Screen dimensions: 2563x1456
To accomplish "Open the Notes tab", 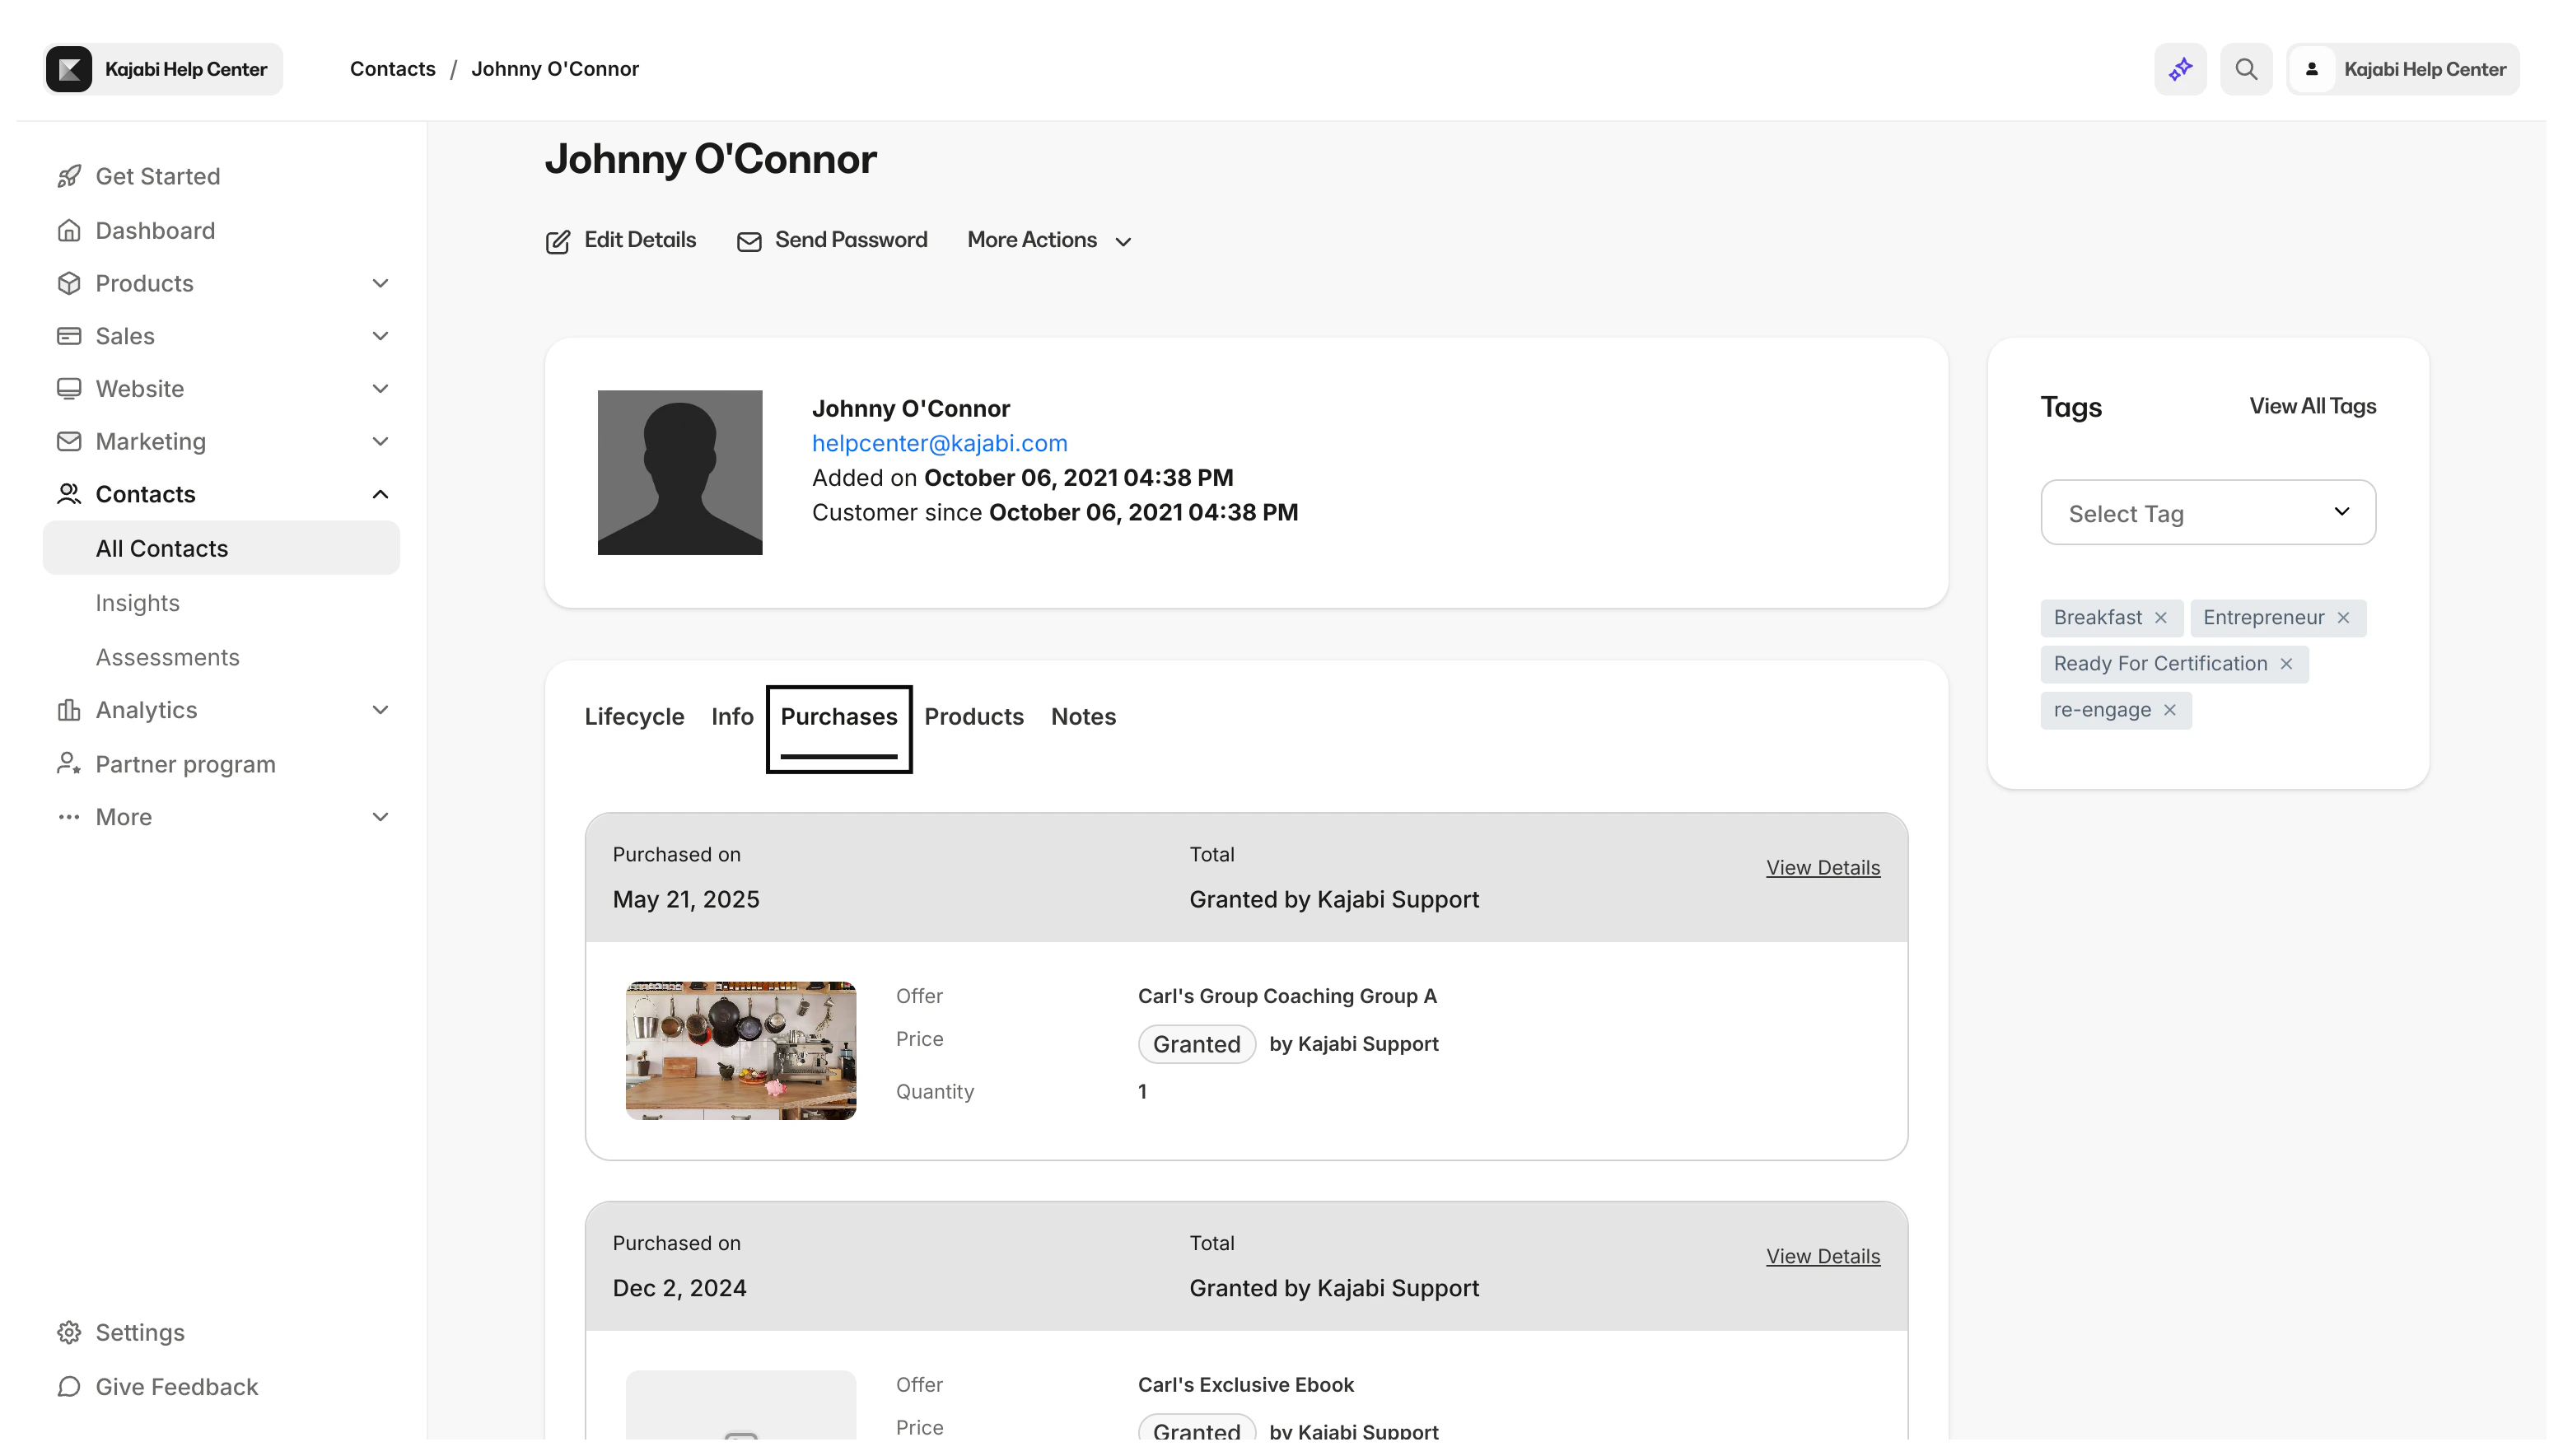I will click(1083, 716).
